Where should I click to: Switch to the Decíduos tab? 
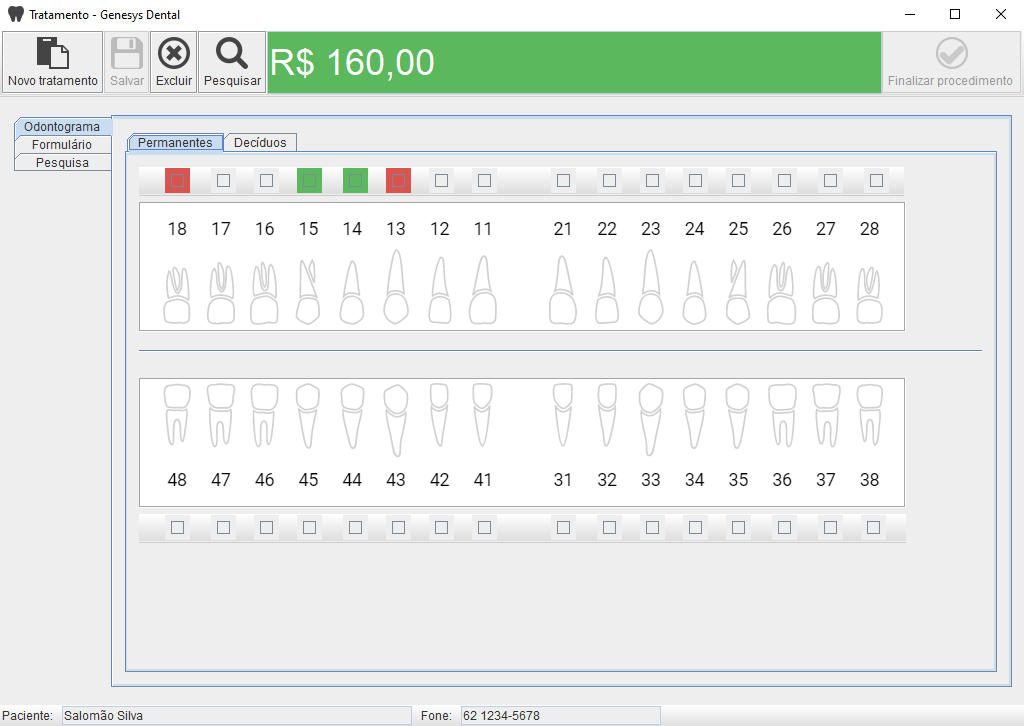click(260, 143)
